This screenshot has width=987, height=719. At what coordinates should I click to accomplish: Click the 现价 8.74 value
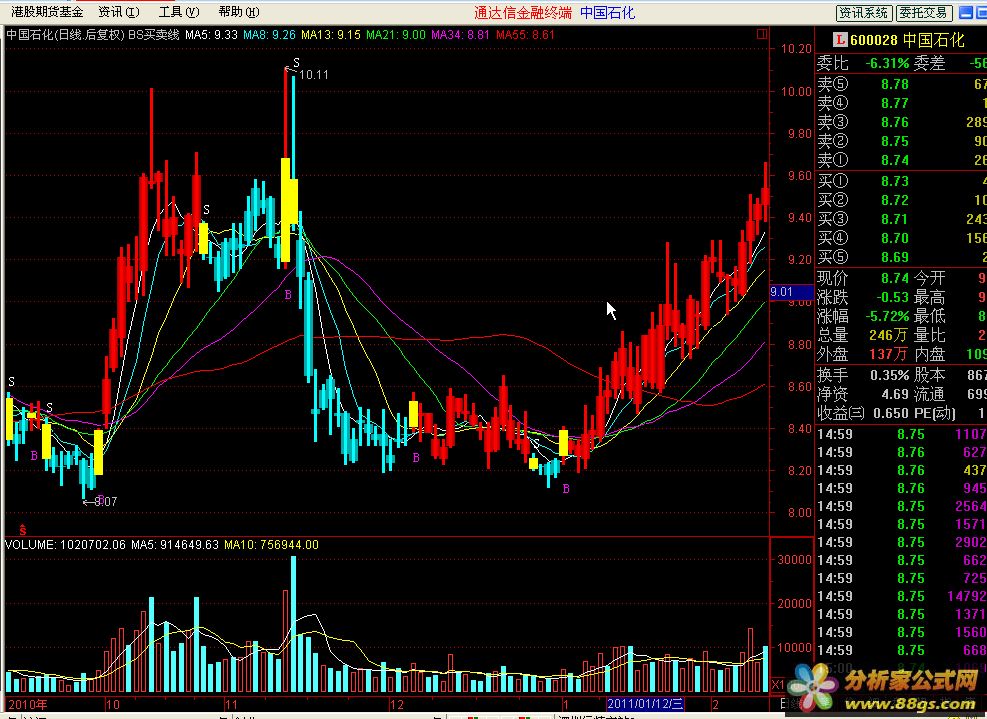pos(894,278)
